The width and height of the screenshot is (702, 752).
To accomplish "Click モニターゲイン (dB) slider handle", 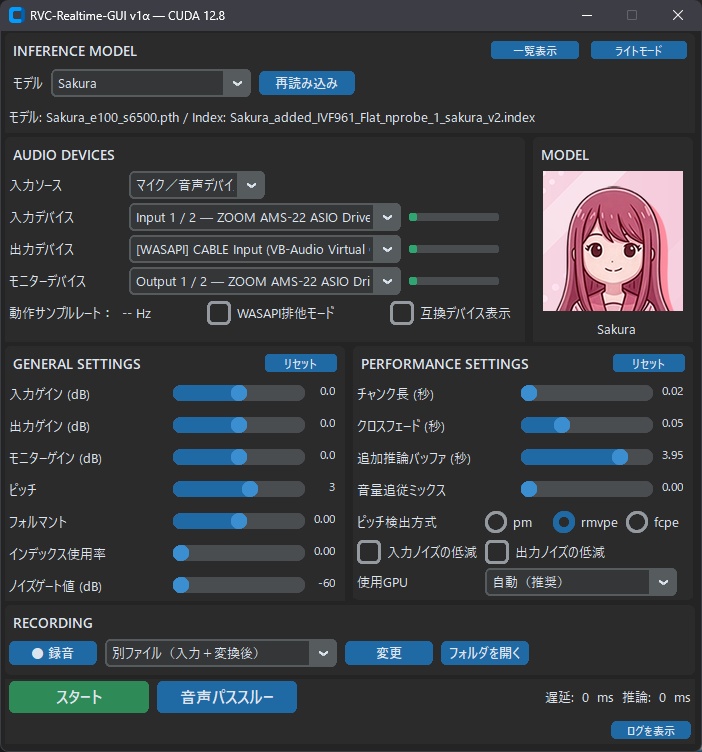I will pos(239,457).
